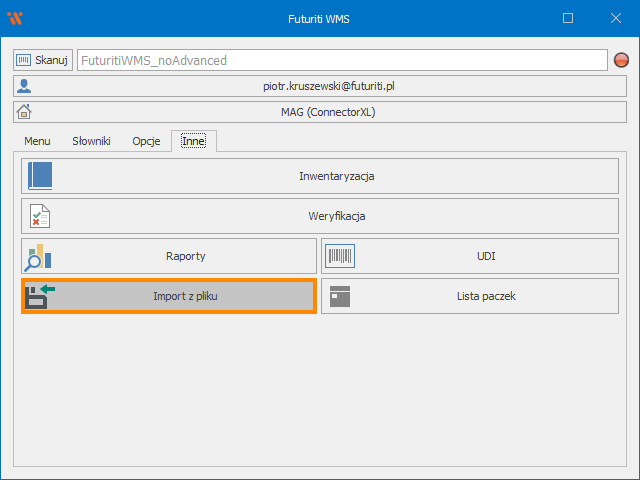Click the warehouse house icon
Image resolution: width=640 pixels, height=480 pixels.
point(25,112)
